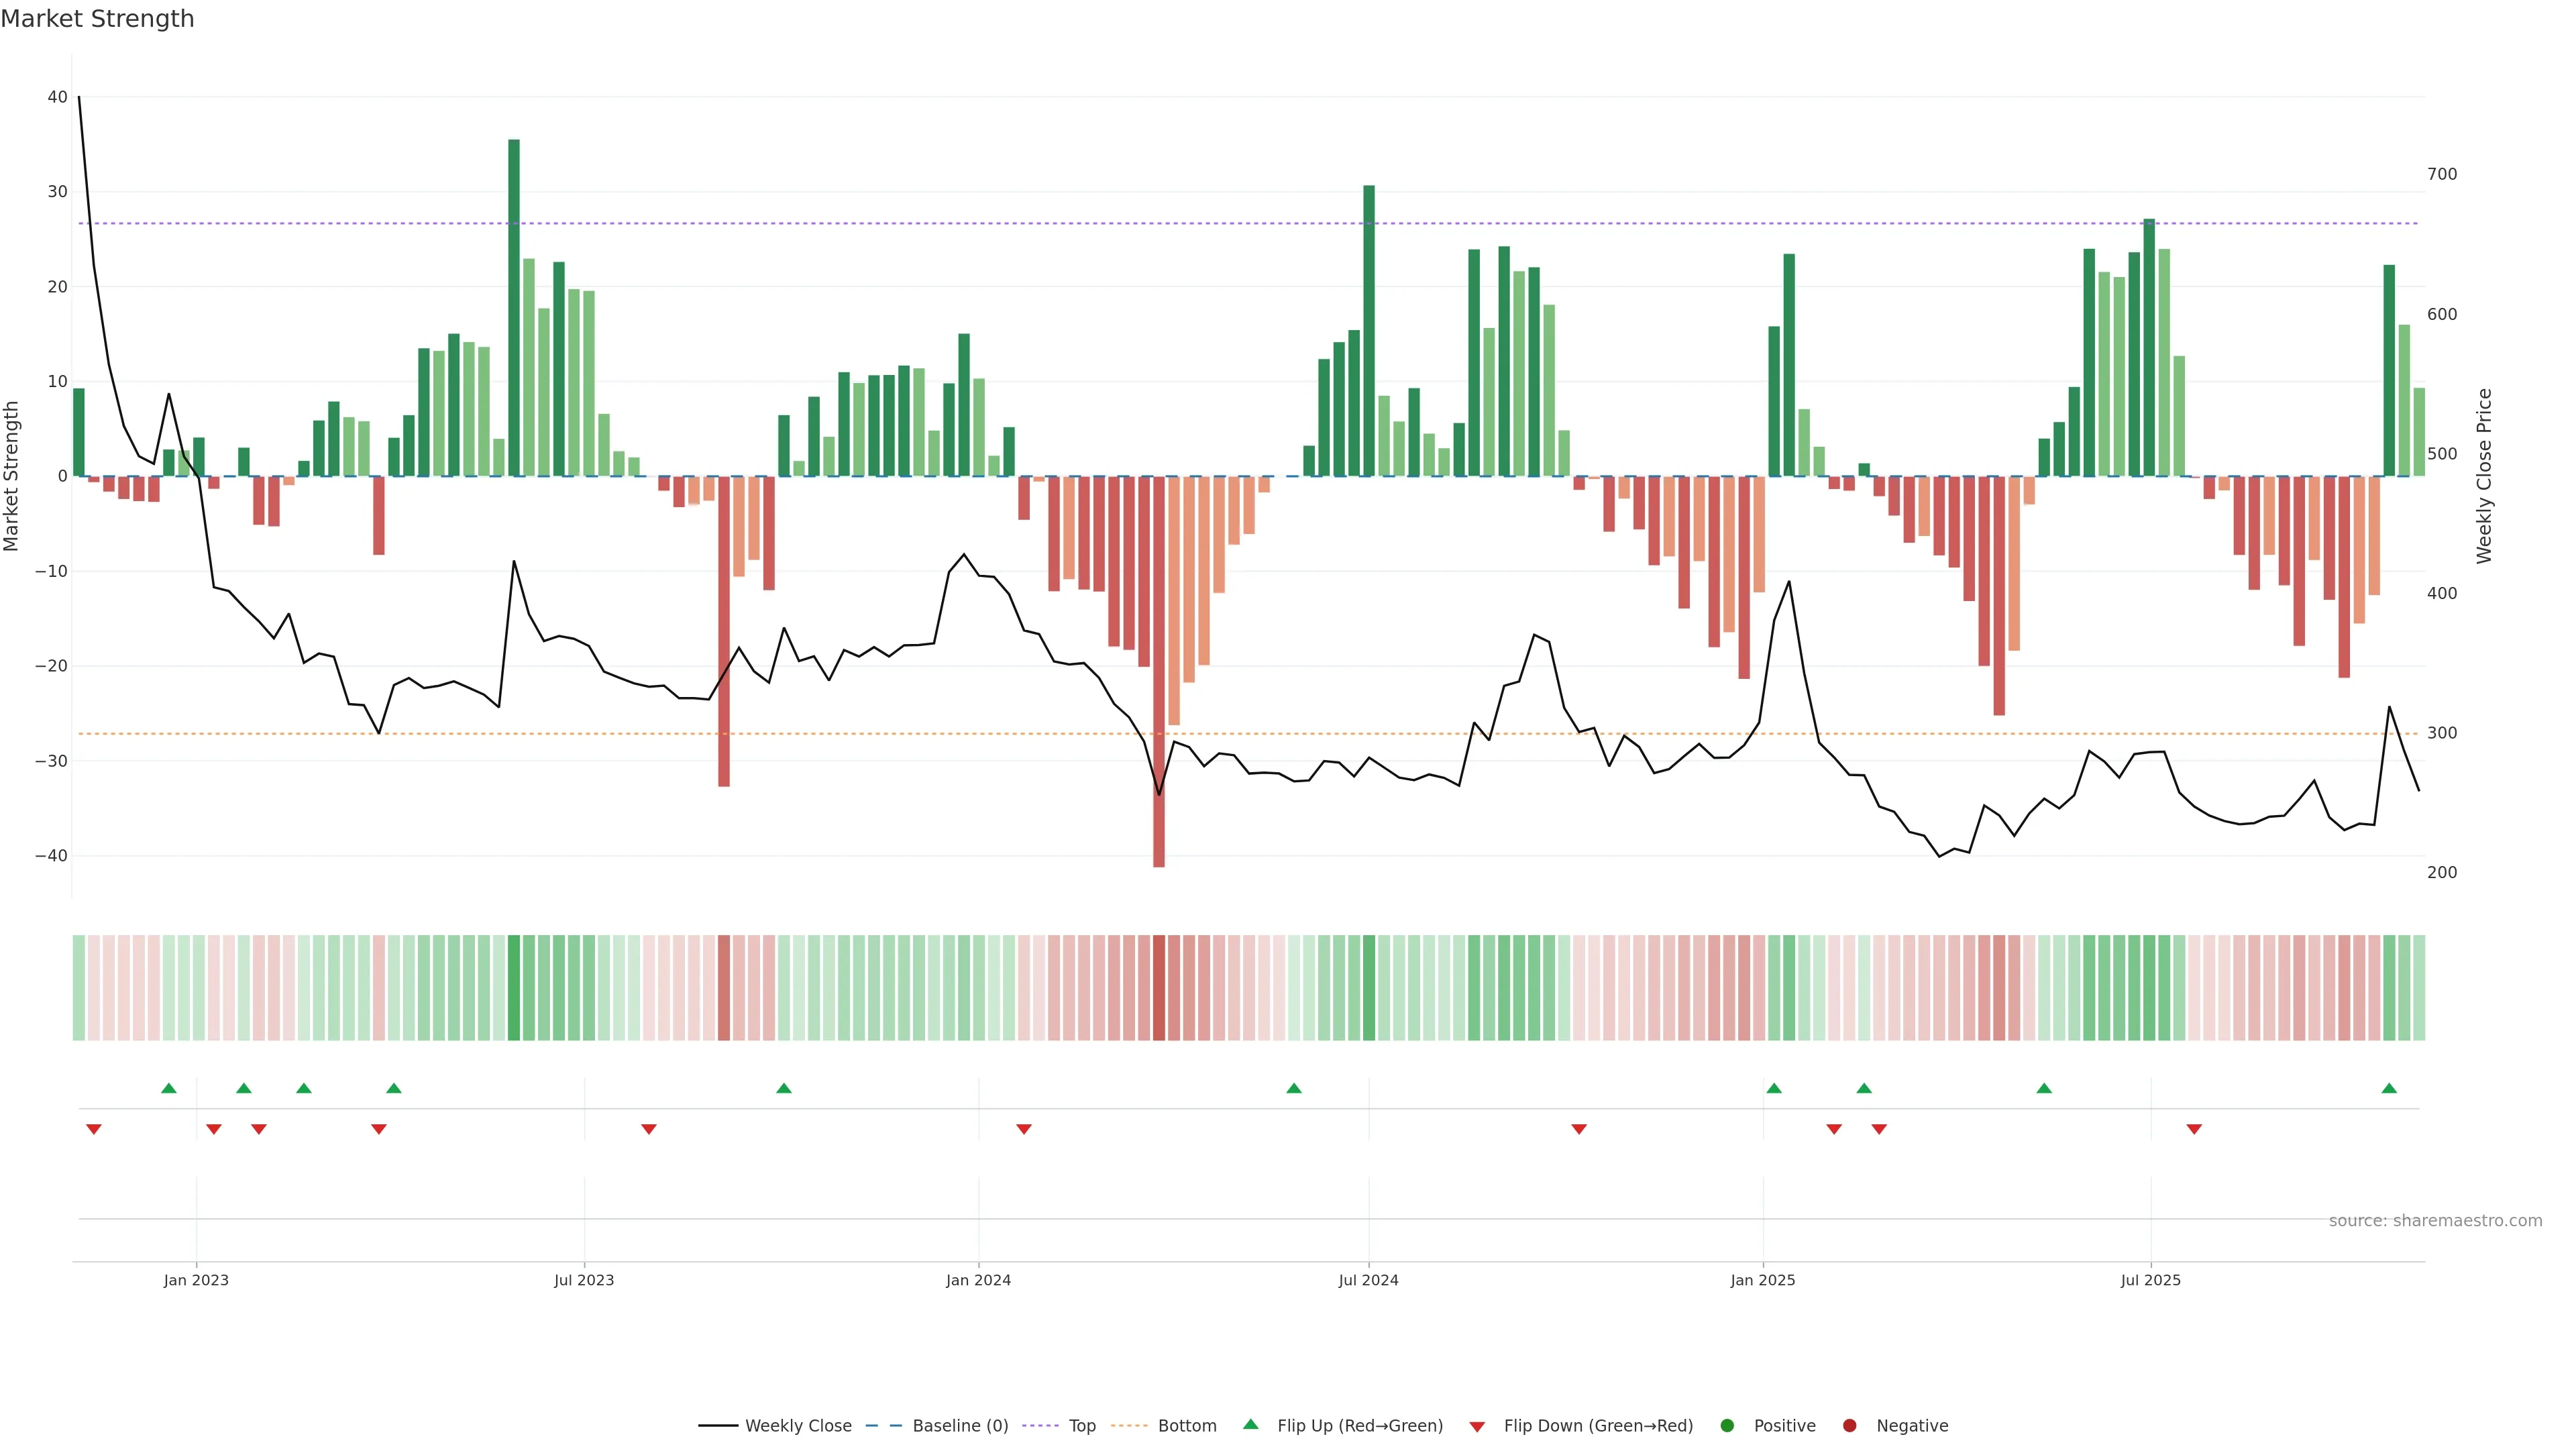Click the source: sharemaestro.com text

(2435, 1221)
